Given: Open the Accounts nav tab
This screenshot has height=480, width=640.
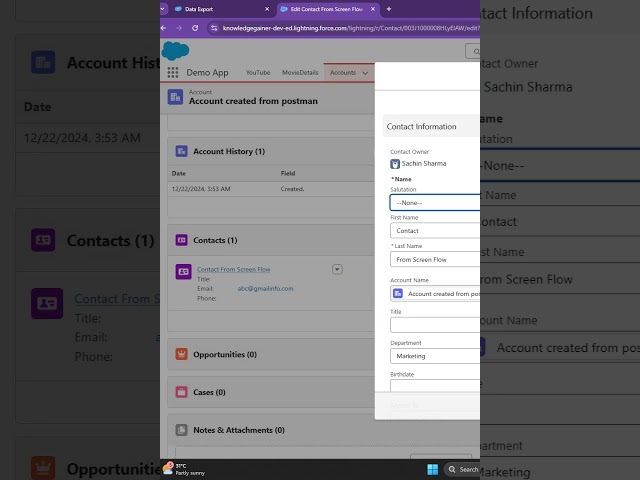Looking at the screenshot, I should [343, 73].
